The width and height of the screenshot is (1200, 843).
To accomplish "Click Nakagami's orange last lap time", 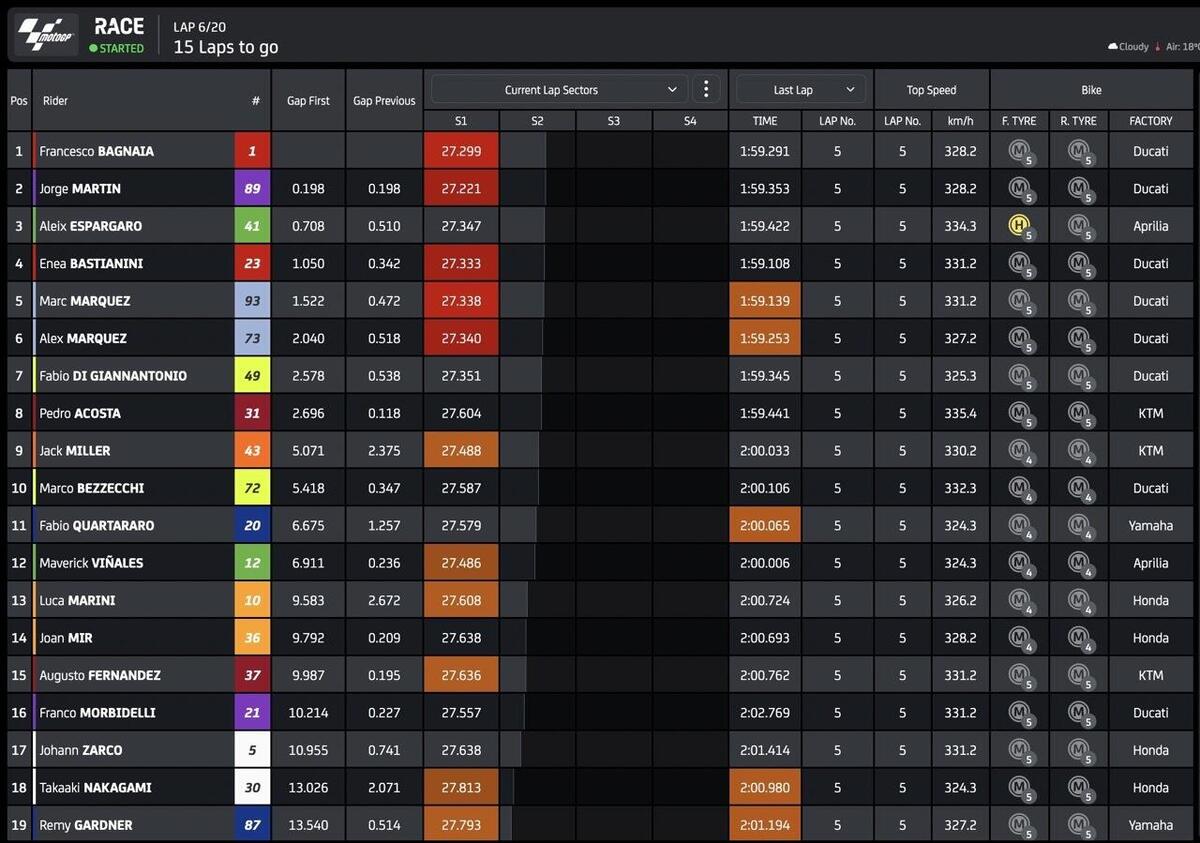I will click(x=765, y=788).
